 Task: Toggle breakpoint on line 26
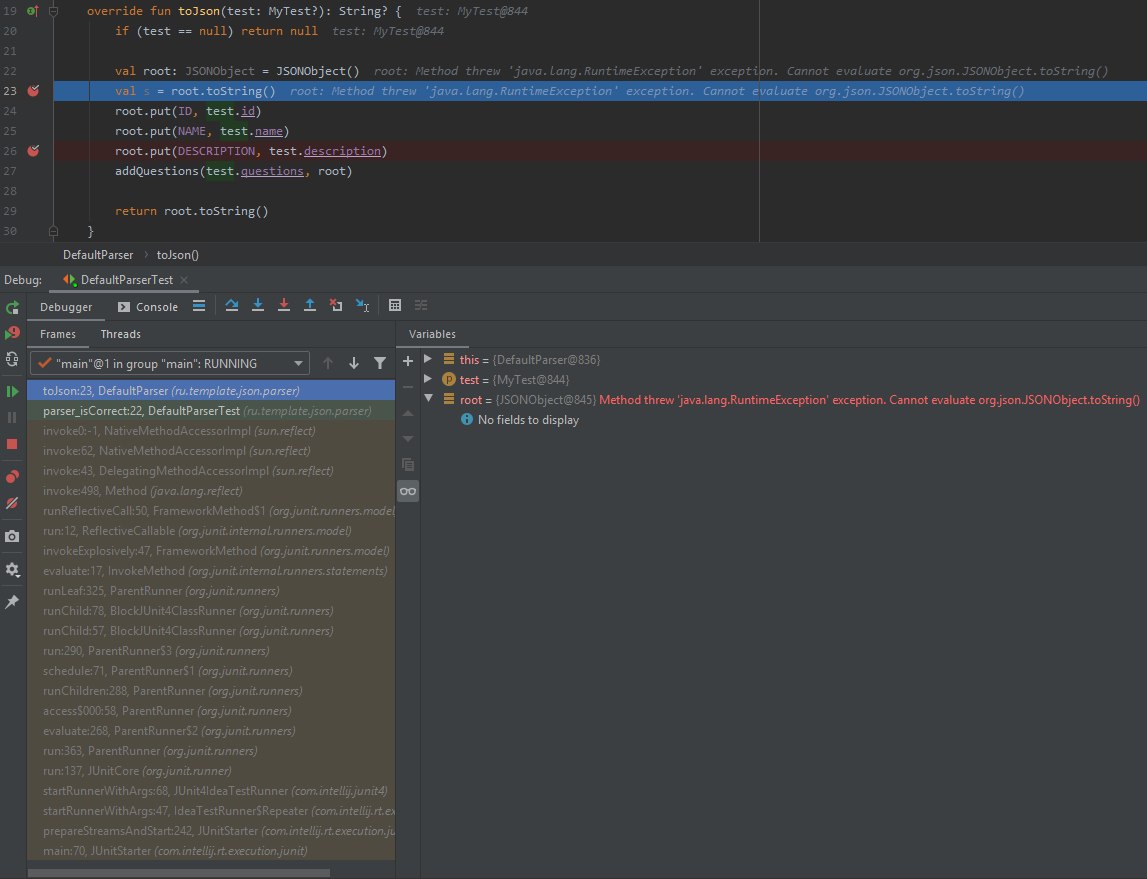[x=33, y=151]
